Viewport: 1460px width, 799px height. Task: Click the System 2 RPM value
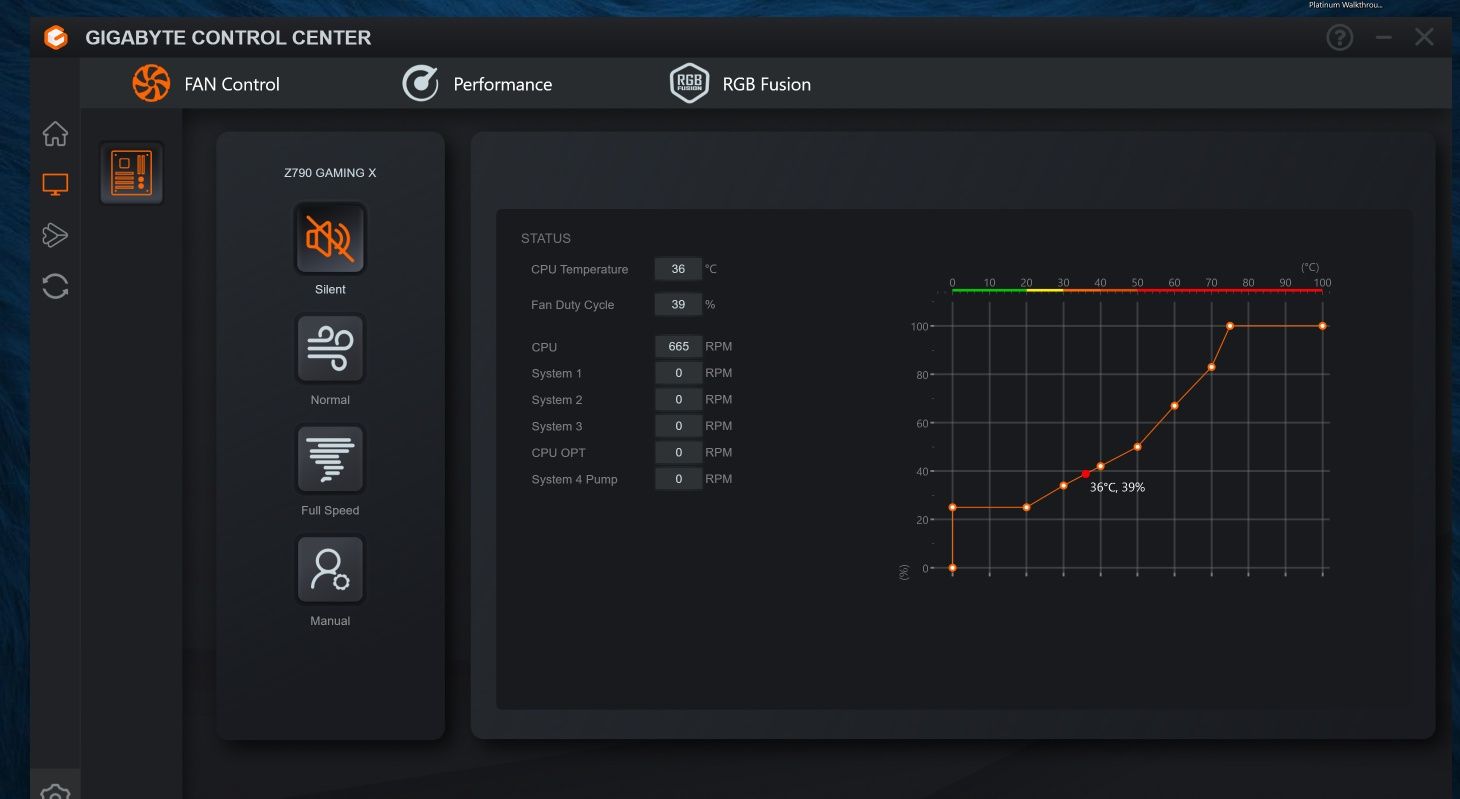coord(678,399)
